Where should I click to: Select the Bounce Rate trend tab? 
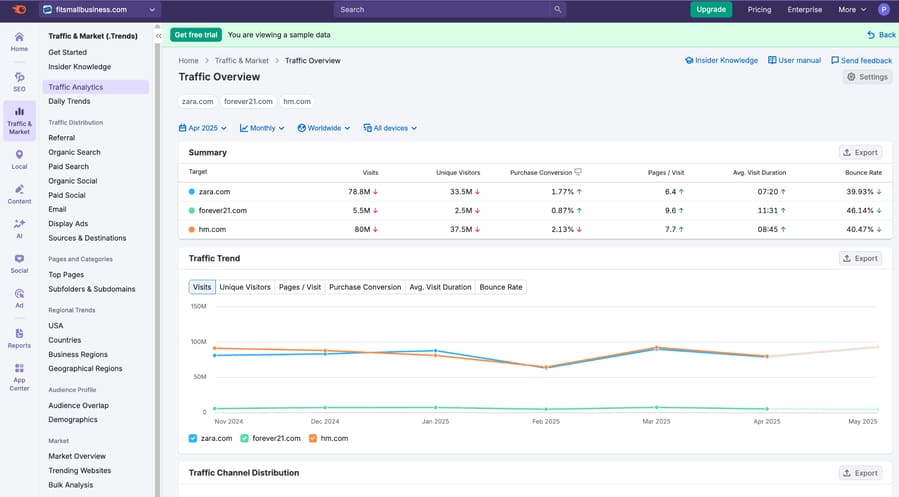(x=501, y=287)
